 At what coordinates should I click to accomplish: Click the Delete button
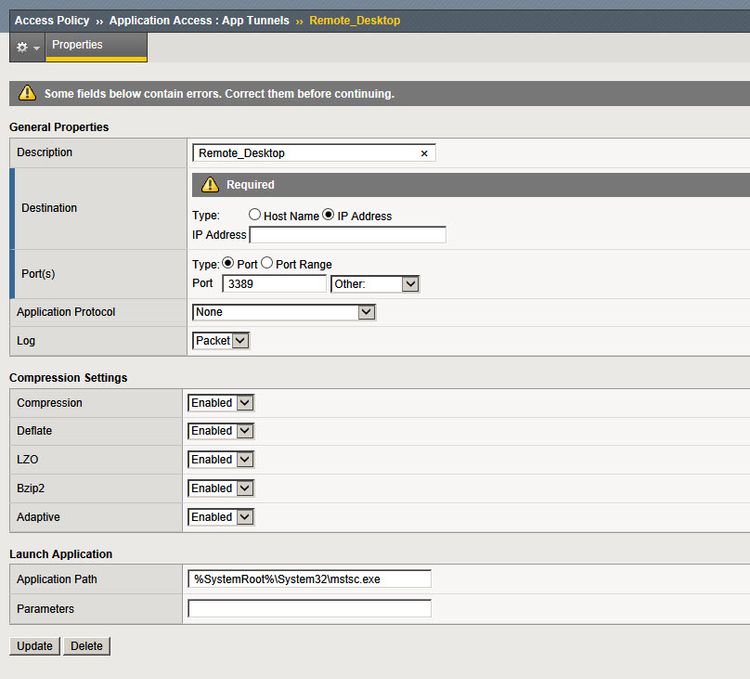point(87,646)
